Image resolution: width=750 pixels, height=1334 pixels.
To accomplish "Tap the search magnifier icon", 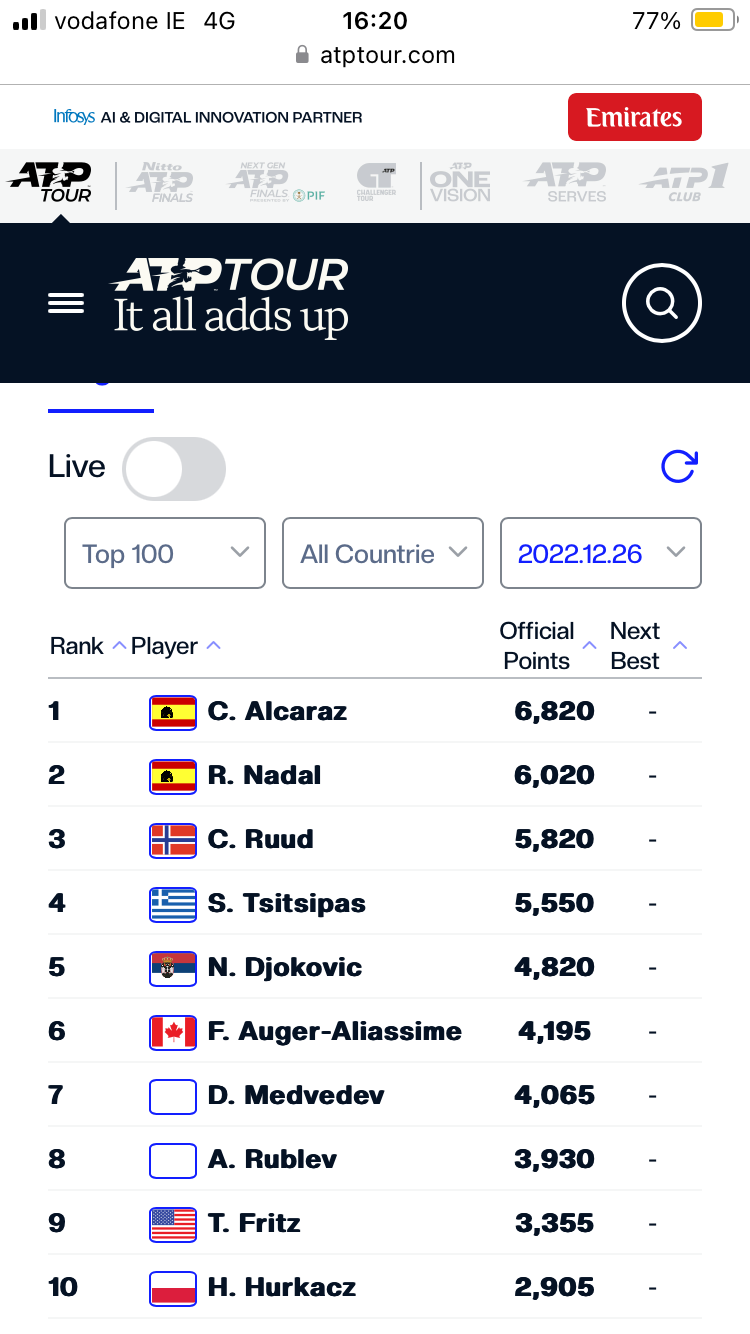I will 661,302.
